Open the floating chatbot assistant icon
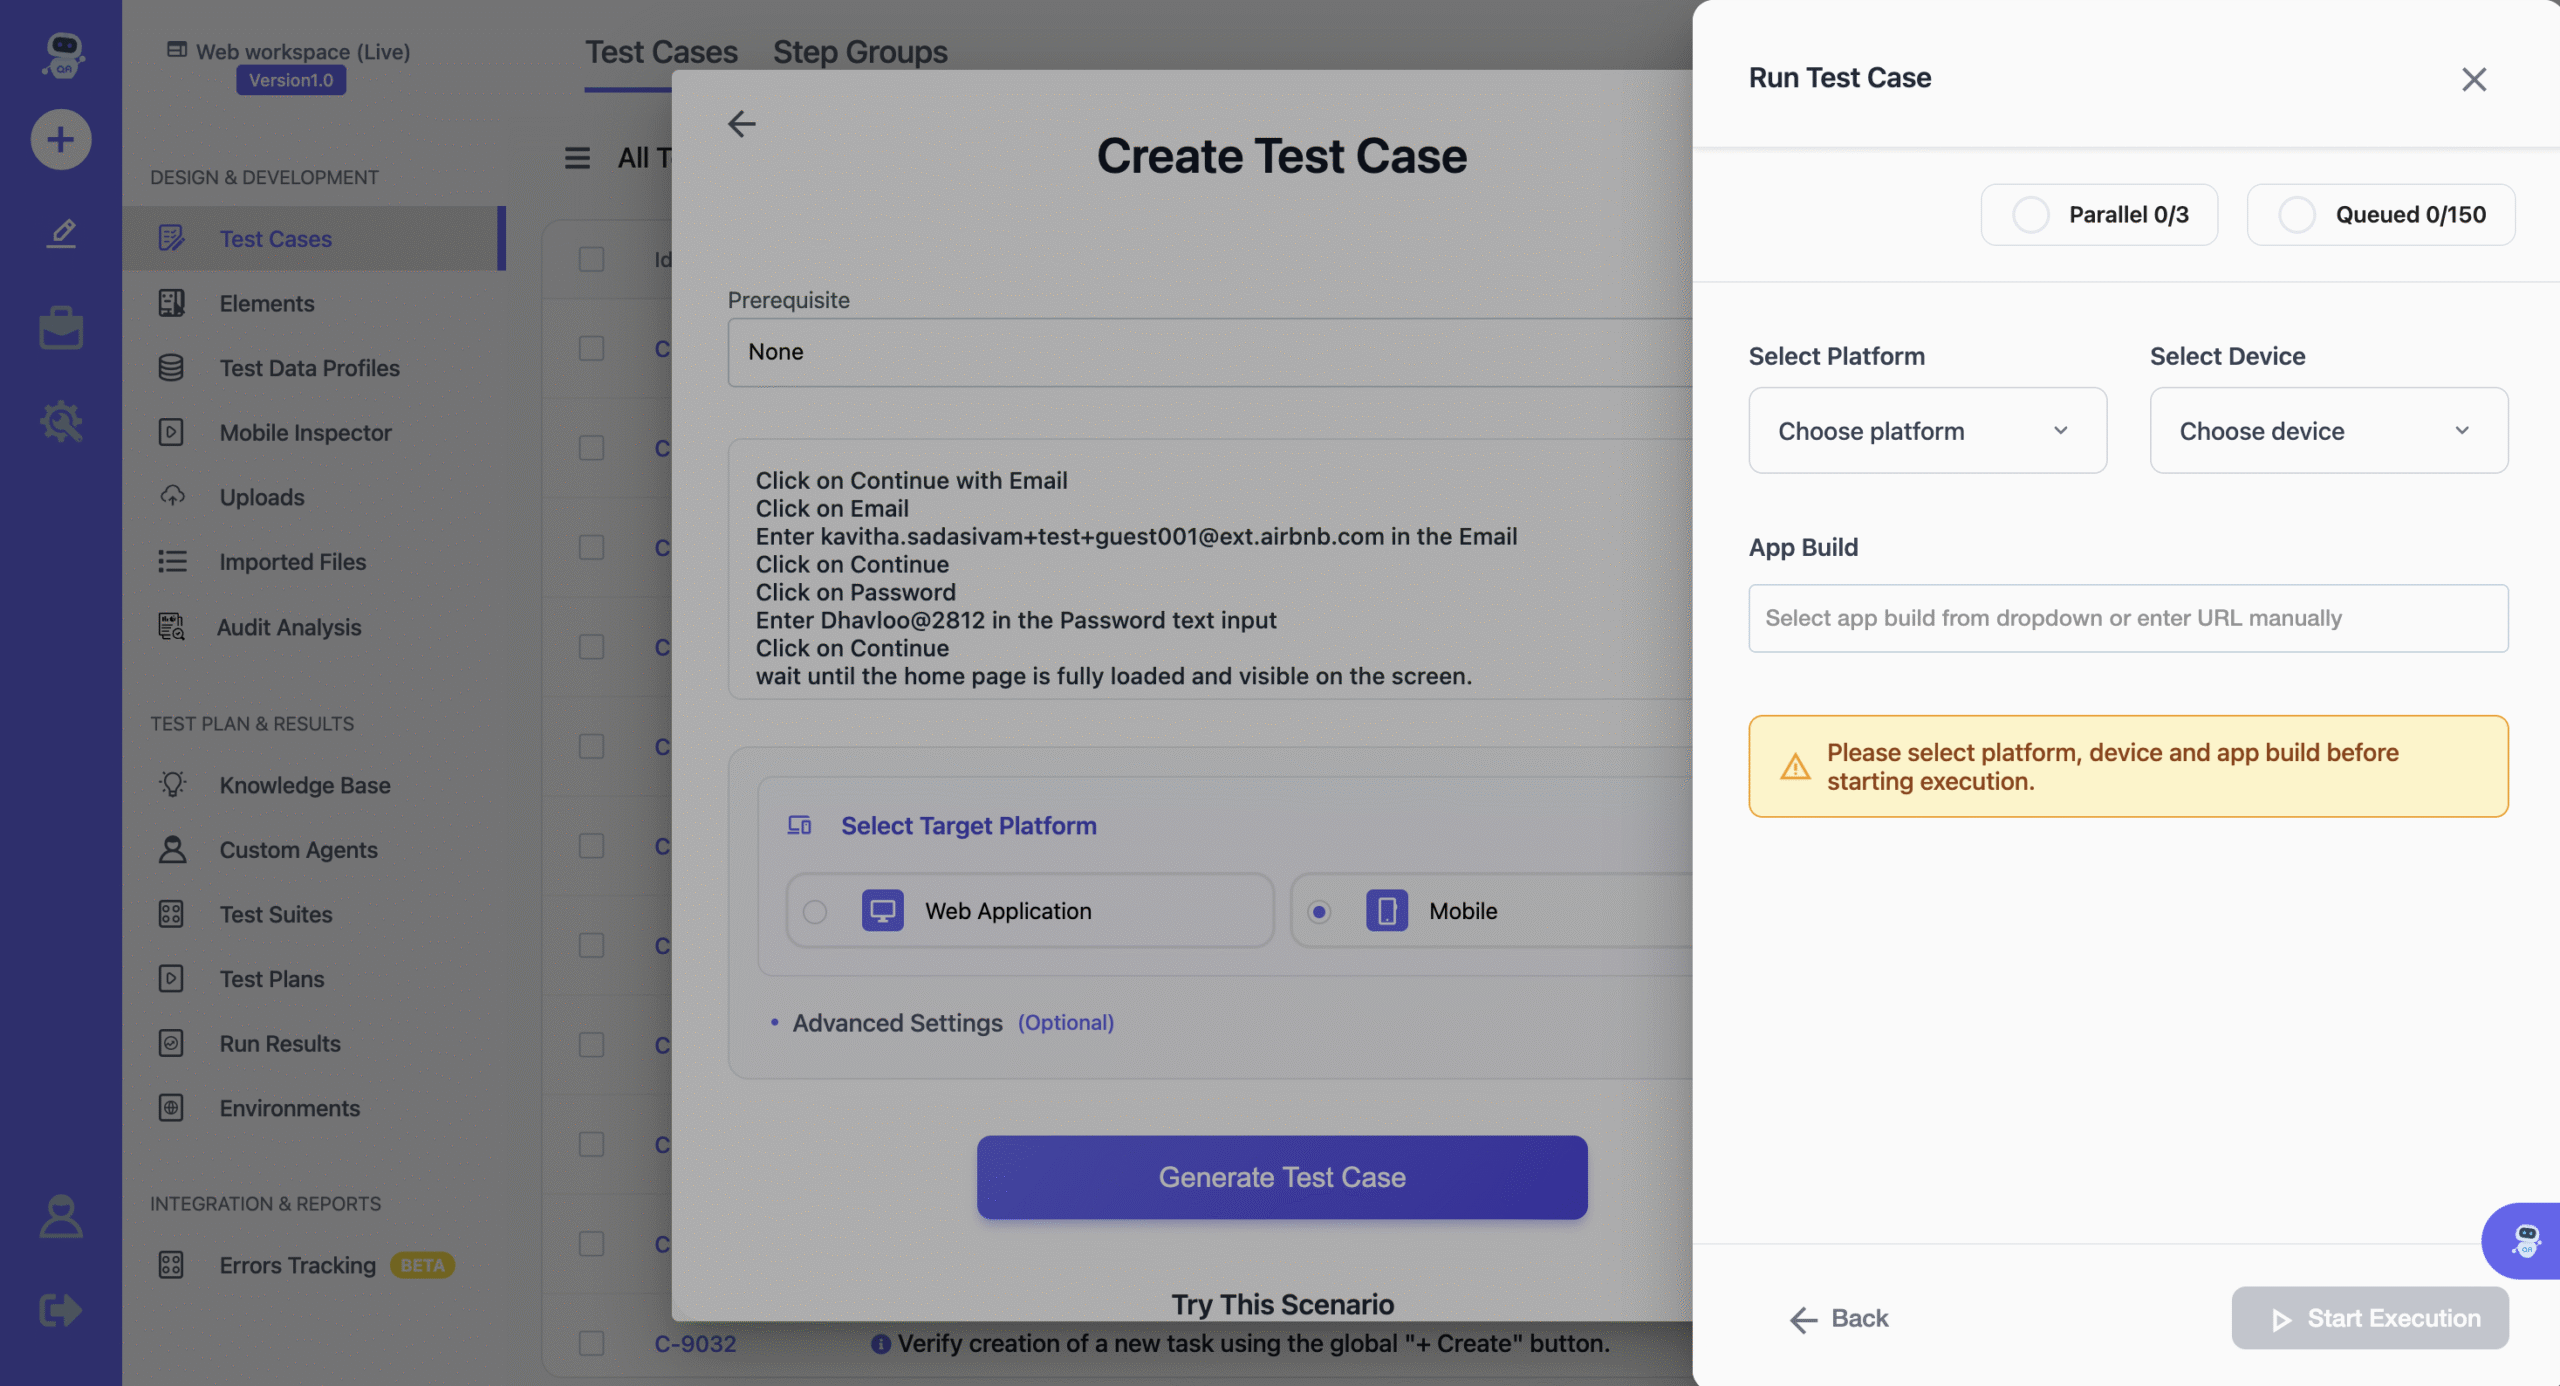This screenshot has height=1386, width=2560. click(x=2526, y=1240)
